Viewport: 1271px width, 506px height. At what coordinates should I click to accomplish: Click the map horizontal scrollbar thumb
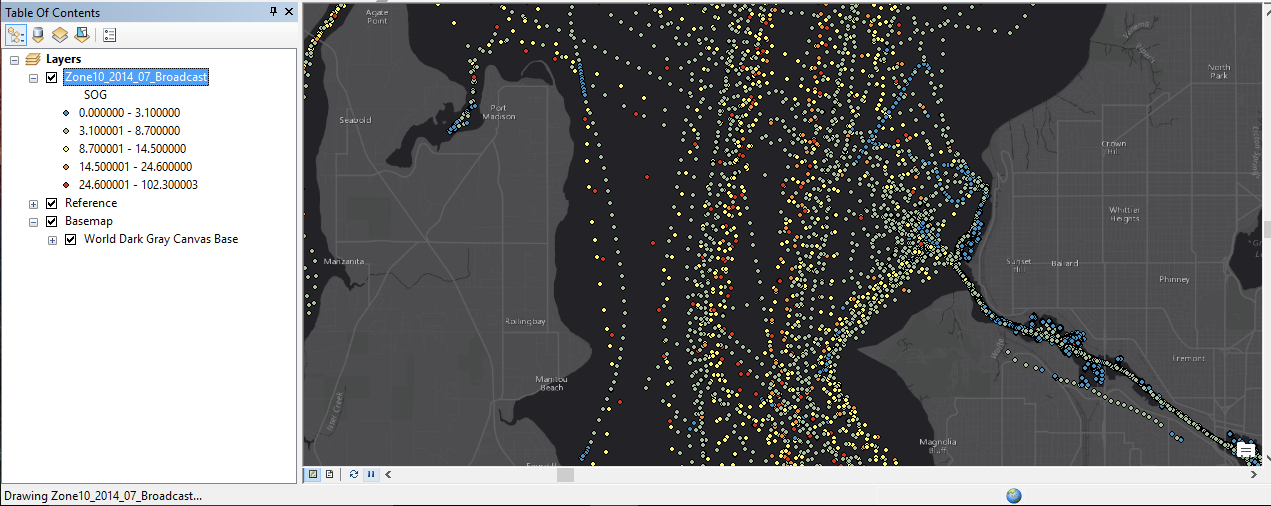pyautogui.click(x=565, y=474)
